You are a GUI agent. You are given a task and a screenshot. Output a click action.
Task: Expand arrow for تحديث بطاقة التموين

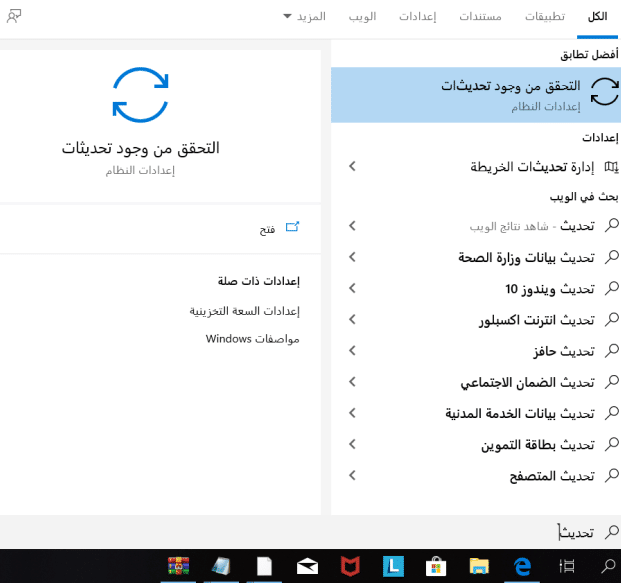352,444
